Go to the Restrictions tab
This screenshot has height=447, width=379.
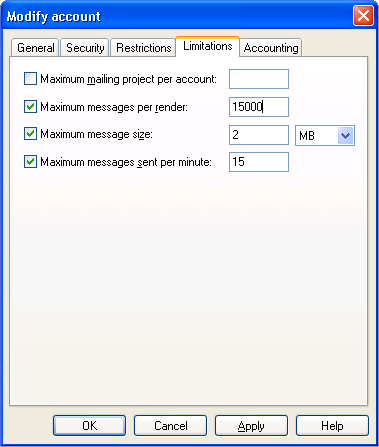143,48
